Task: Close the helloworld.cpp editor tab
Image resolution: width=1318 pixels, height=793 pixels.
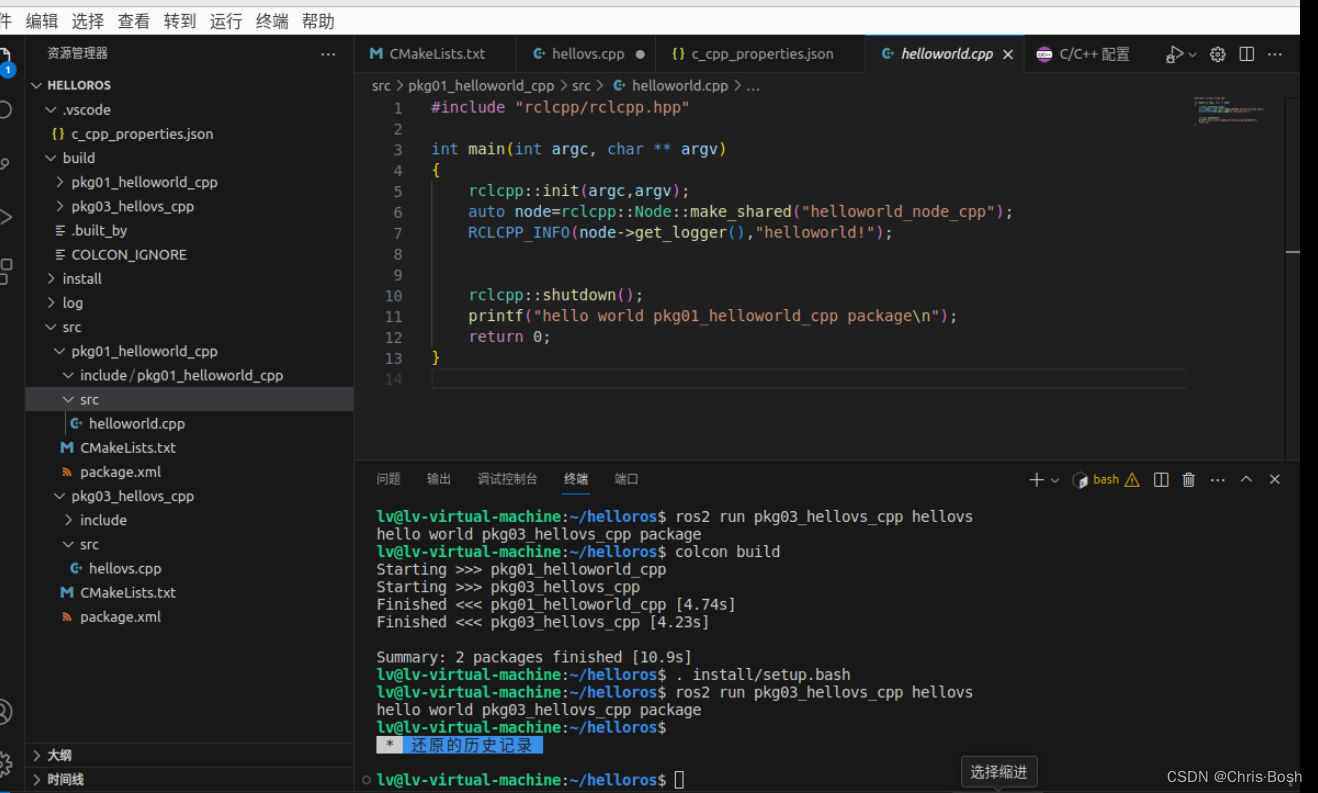Action: (x=1007, y=54)
